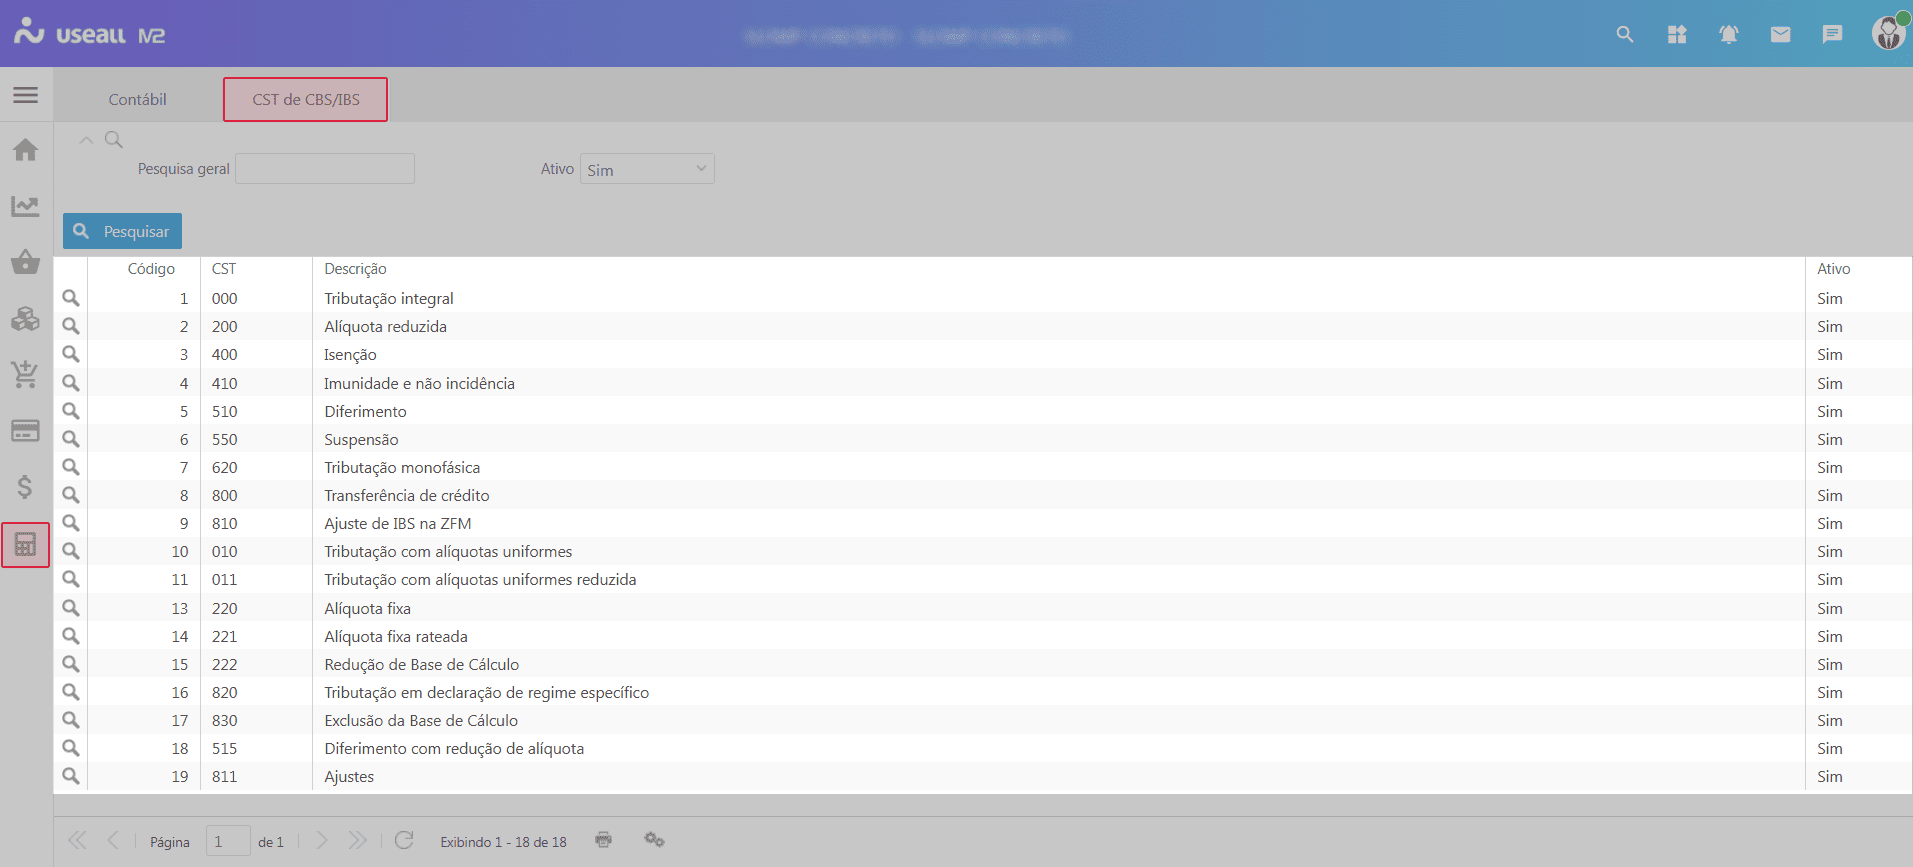Screen dimensions: 1913x867
Task: Switch to the Contábil tab
Action: [x=138, y=100]
